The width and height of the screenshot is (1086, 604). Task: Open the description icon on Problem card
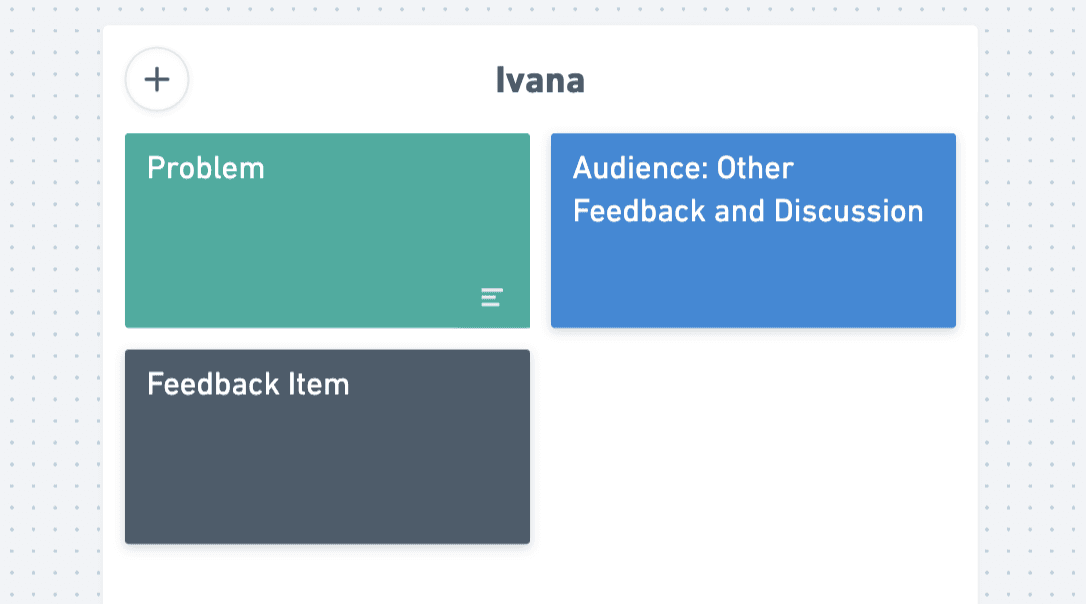point(491,297)
